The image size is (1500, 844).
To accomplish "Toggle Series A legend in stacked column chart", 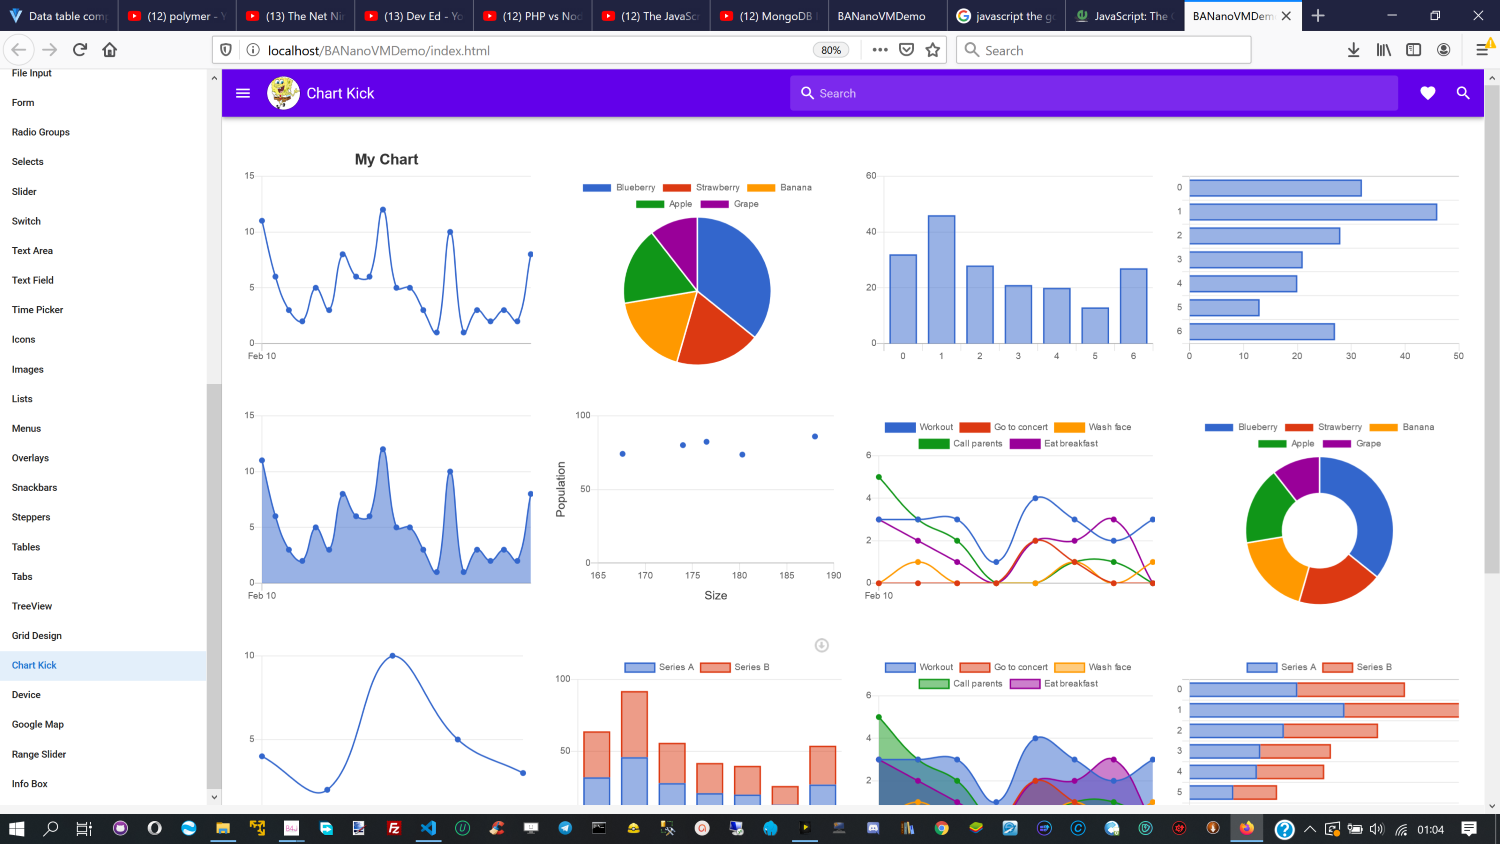I will pyautogui.click(x=659, y=667).
